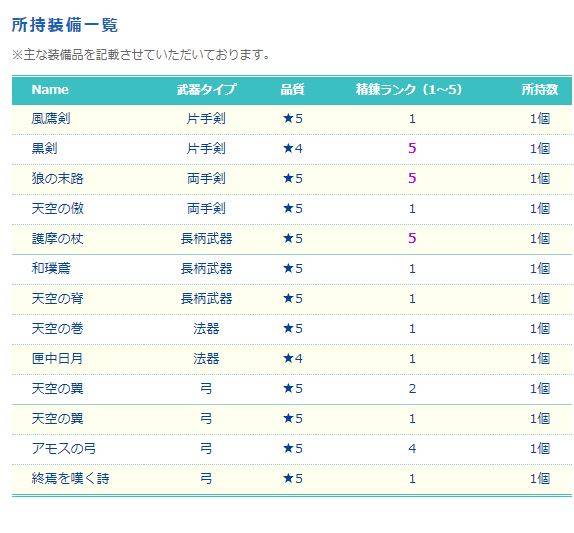Click 1個 count in the 天空の脊 row
The width and height of the screenshot is (574, 533).
540,299
